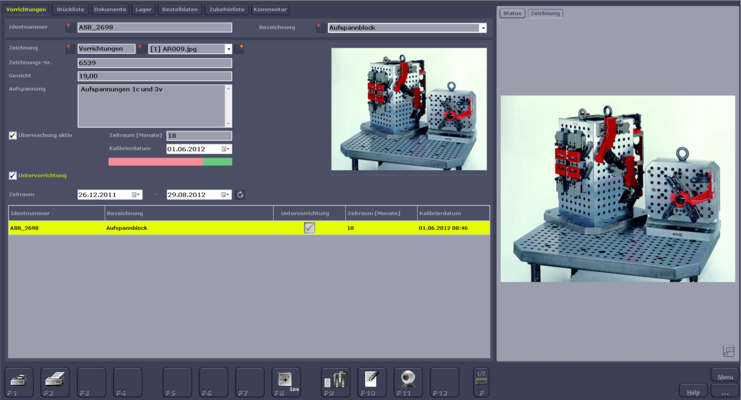Image resolution: width=741 pixels, height=400 pixels.
Task: Select the Aufspannblock cell in yellow row
Action: click(x=189, y=228)
